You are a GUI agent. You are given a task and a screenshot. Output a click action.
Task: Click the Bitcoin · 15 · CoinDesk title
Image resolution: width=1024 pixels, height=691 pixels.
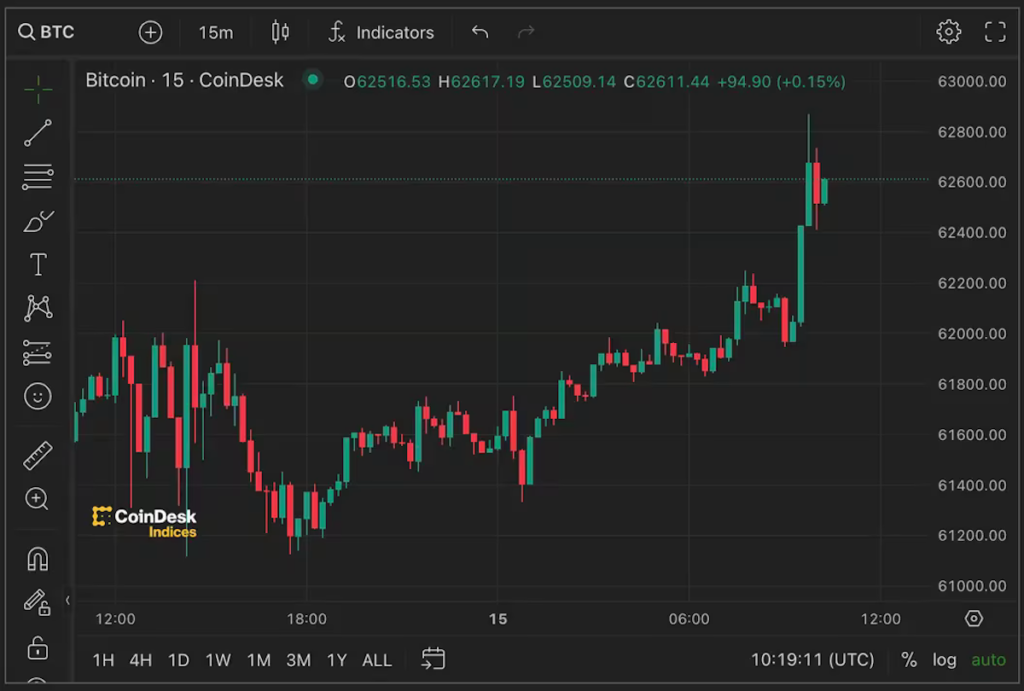click(x=184, y=80)
